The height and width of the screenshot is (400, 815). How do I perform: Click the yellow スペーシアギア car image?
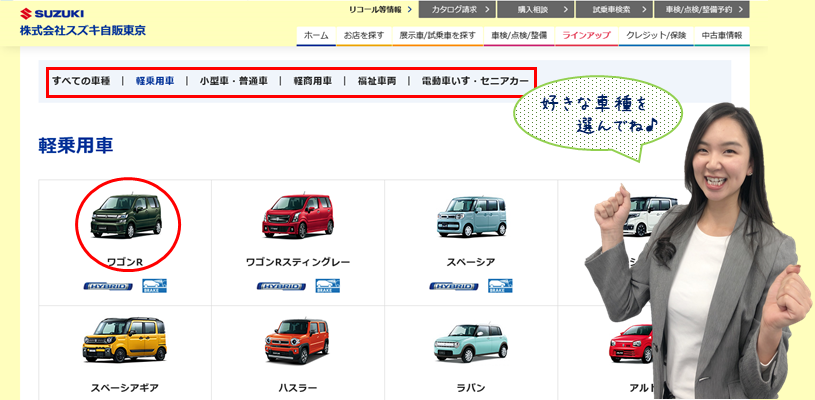125,340
